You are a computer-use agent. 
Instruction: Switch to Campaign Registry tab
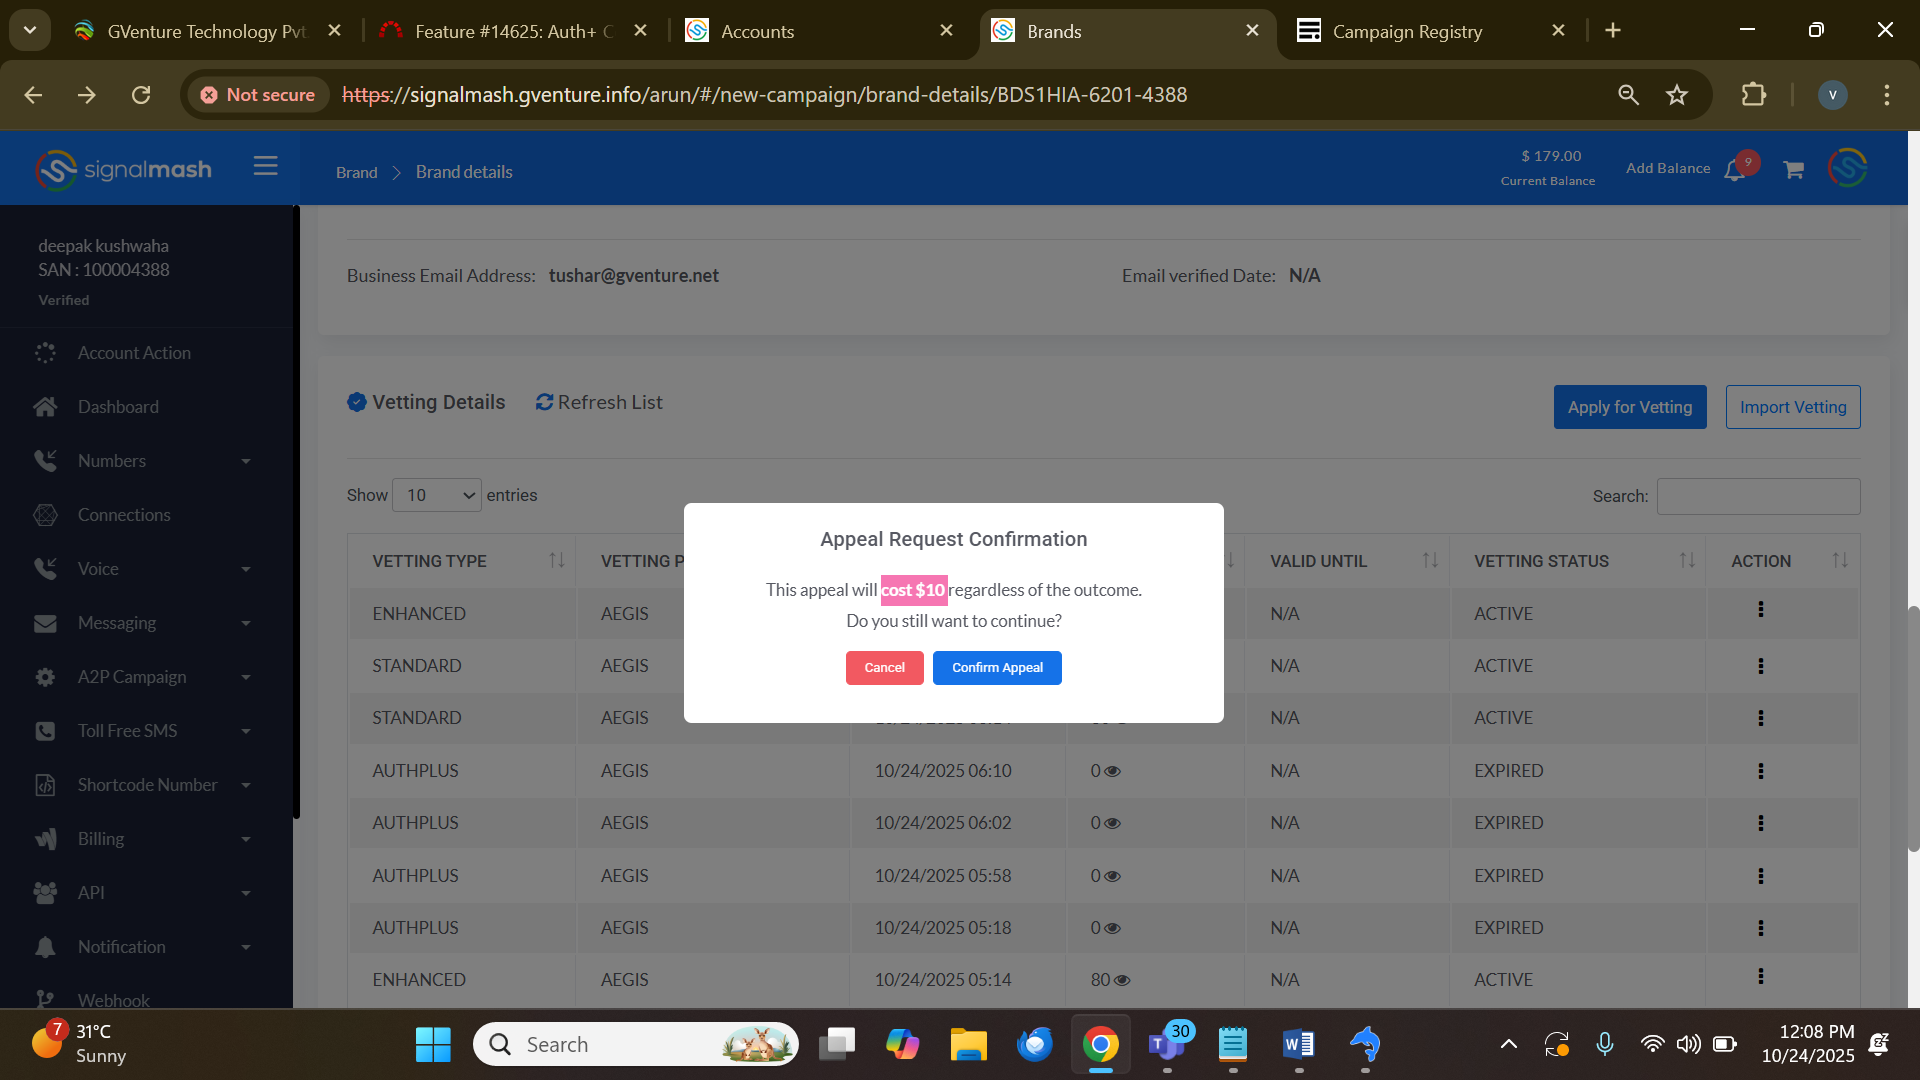point(1407,31)
